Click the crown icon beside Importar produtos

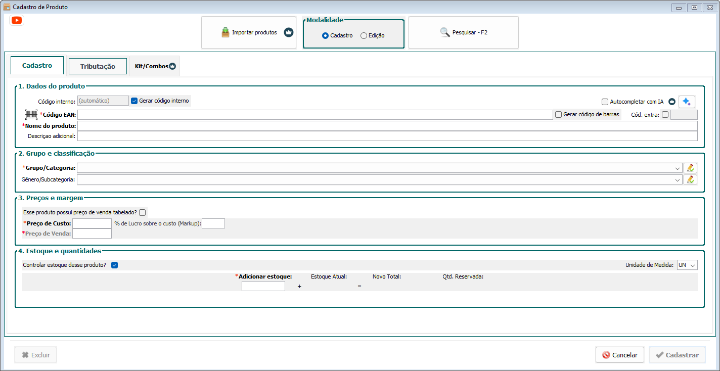coord(288,33)
